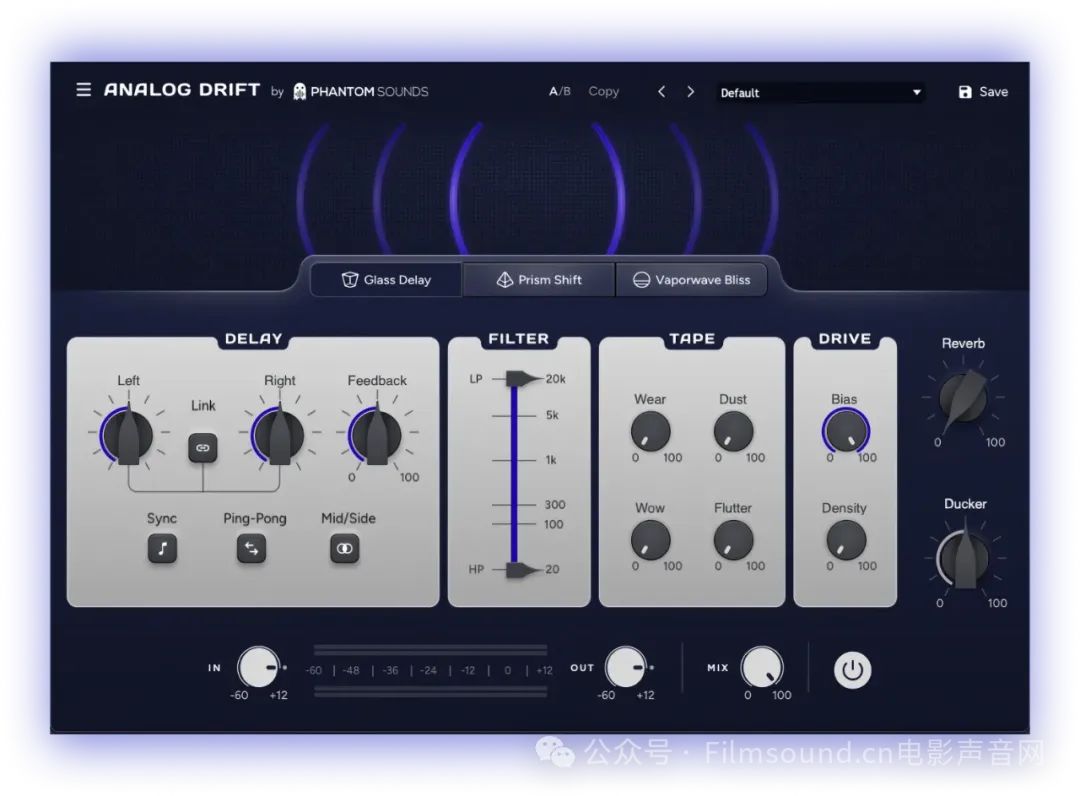
Task: Click the Ping-Pong arrows icon
Action: tap(252, 549)
